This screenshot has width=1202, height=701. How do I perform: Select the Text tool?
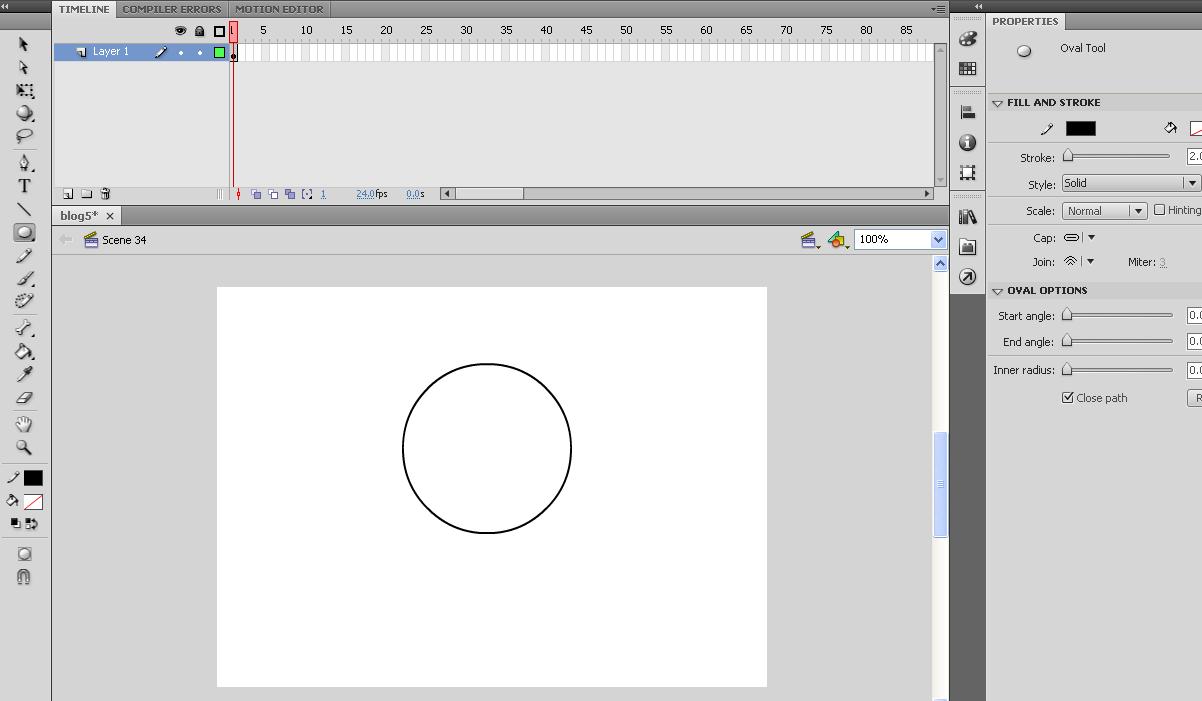[24, 186]
